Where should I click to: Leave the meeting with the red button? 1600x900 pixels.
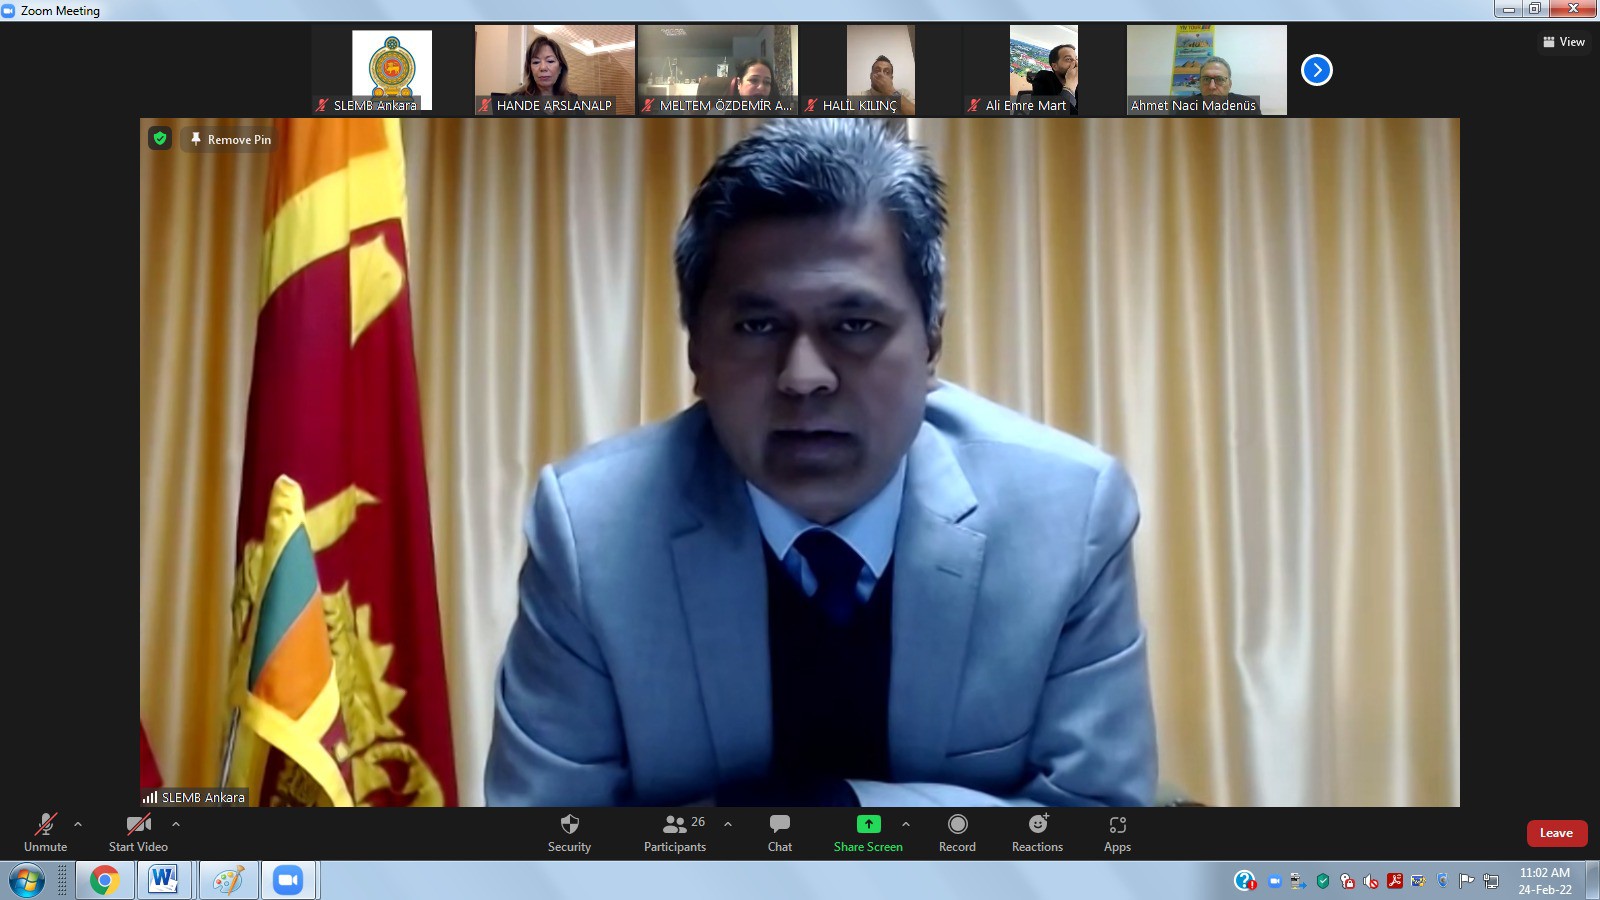tap(1556, 833)
